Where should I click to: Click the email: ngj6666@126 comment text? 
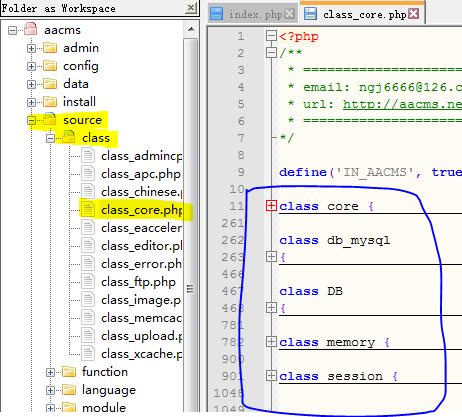(x=382, y=87)
